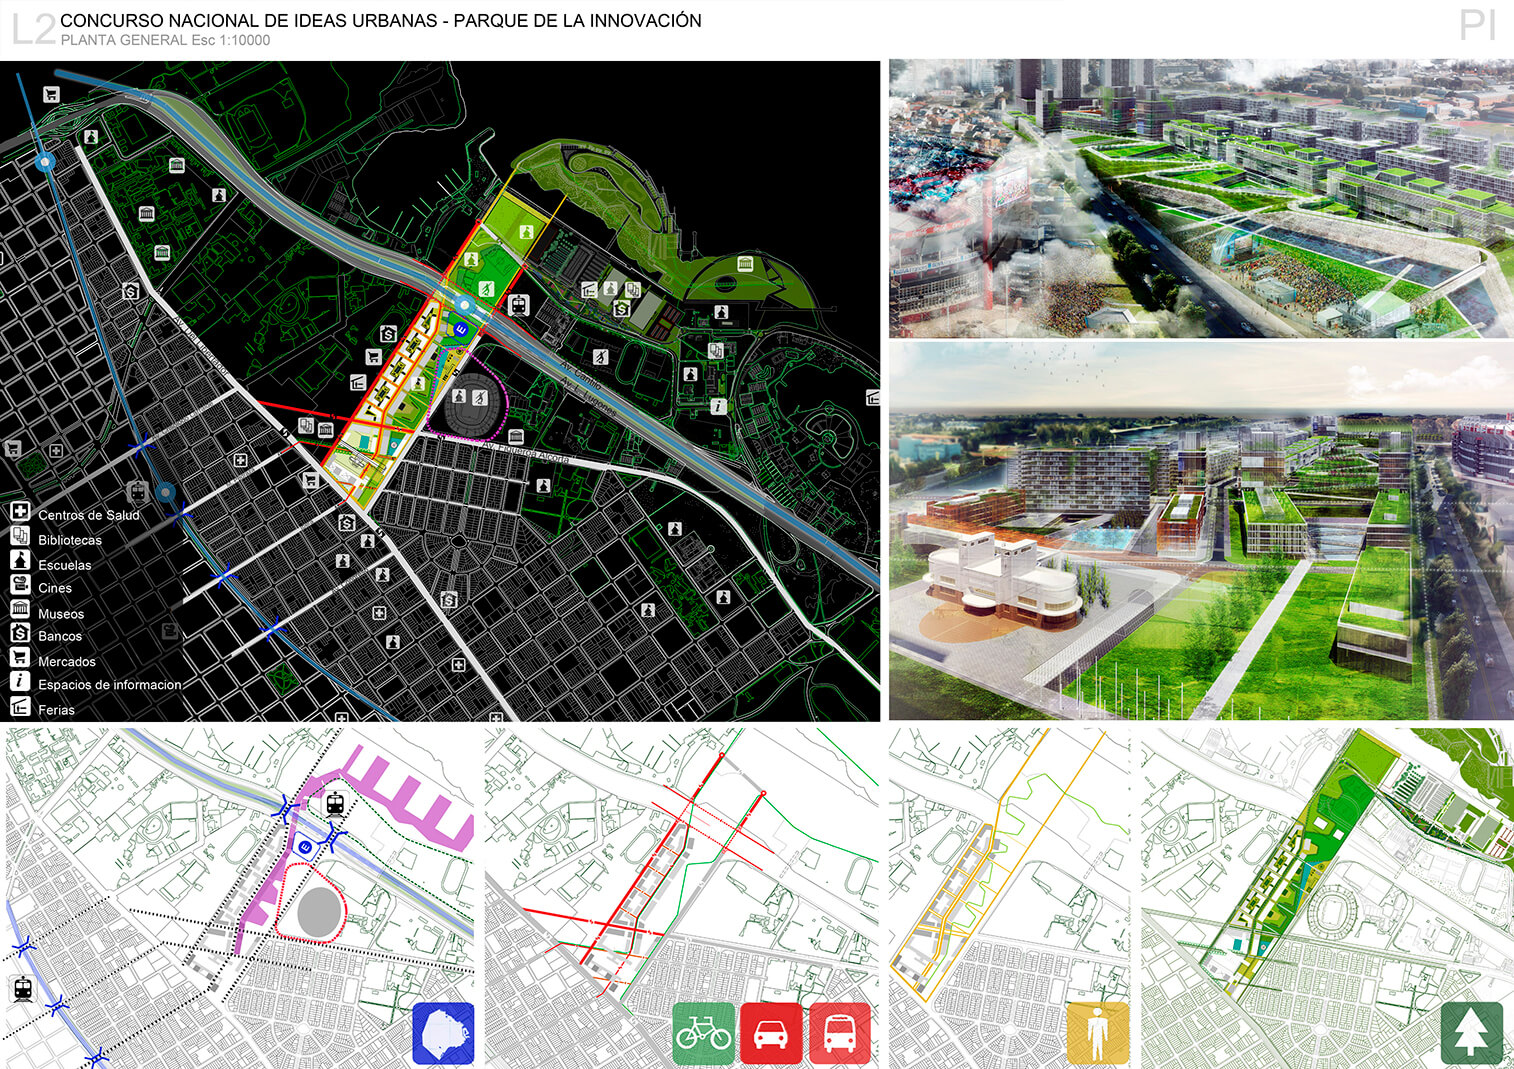Select the red car icon
The height and width of the screenshot is (1069, 1514).
point(770,1033)
